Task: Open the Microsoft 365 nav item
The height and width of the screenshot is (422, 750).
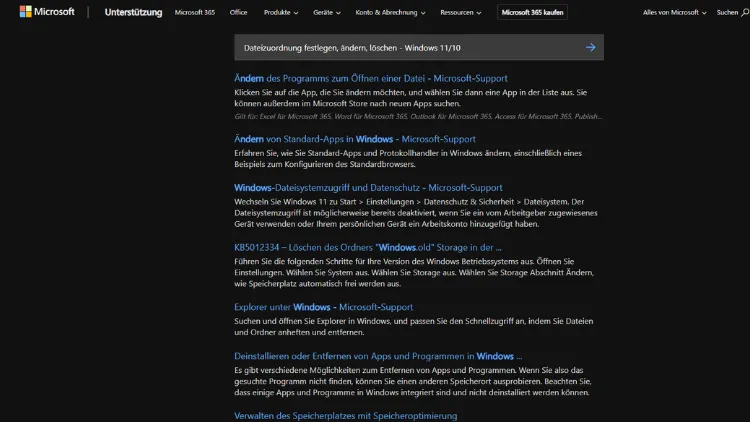Action: coord(195,12)
